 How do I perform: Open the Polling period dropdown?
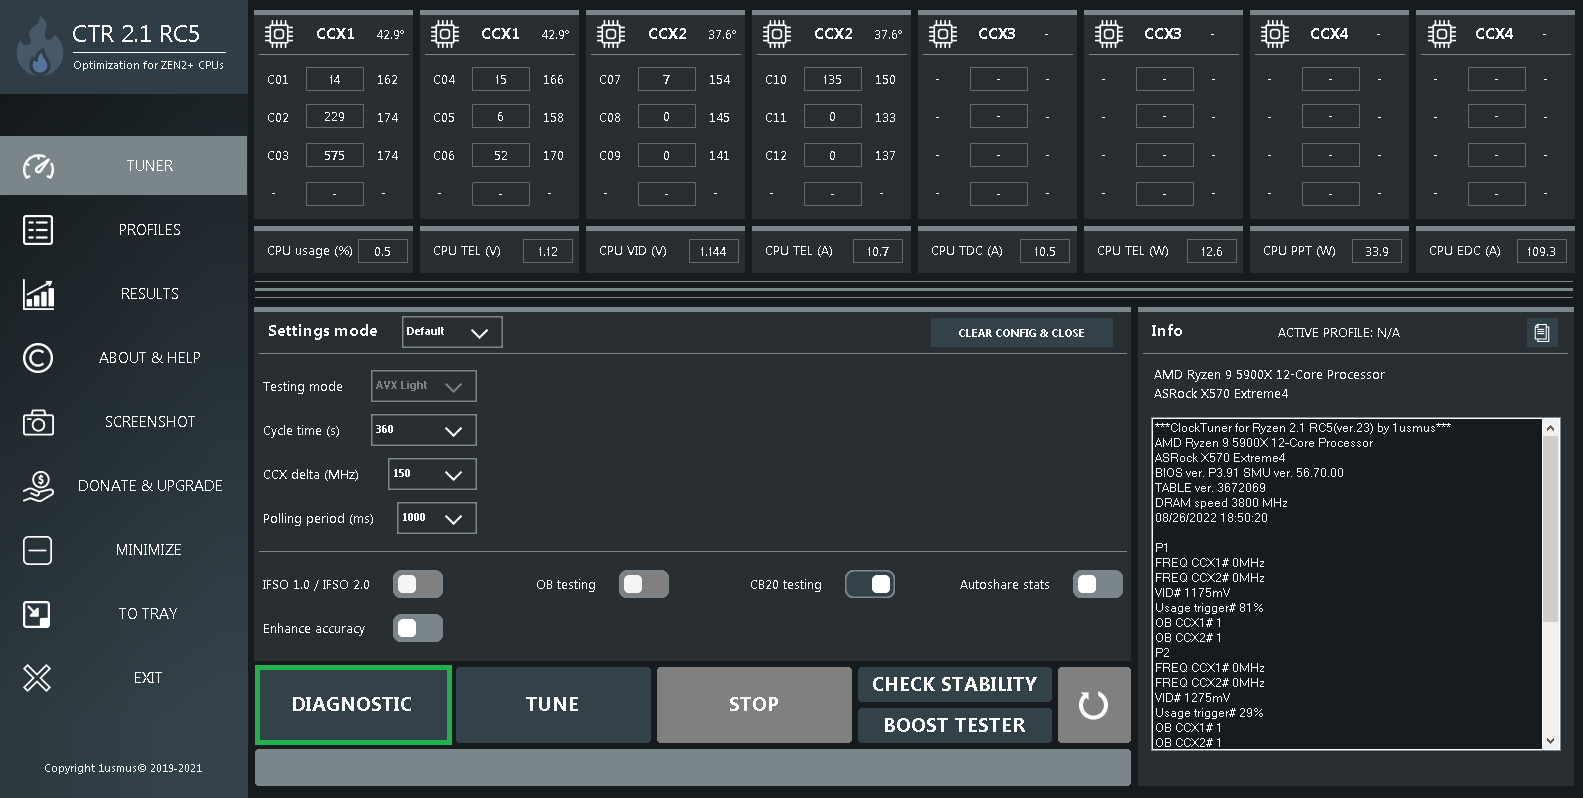click(x=437, y=518)
